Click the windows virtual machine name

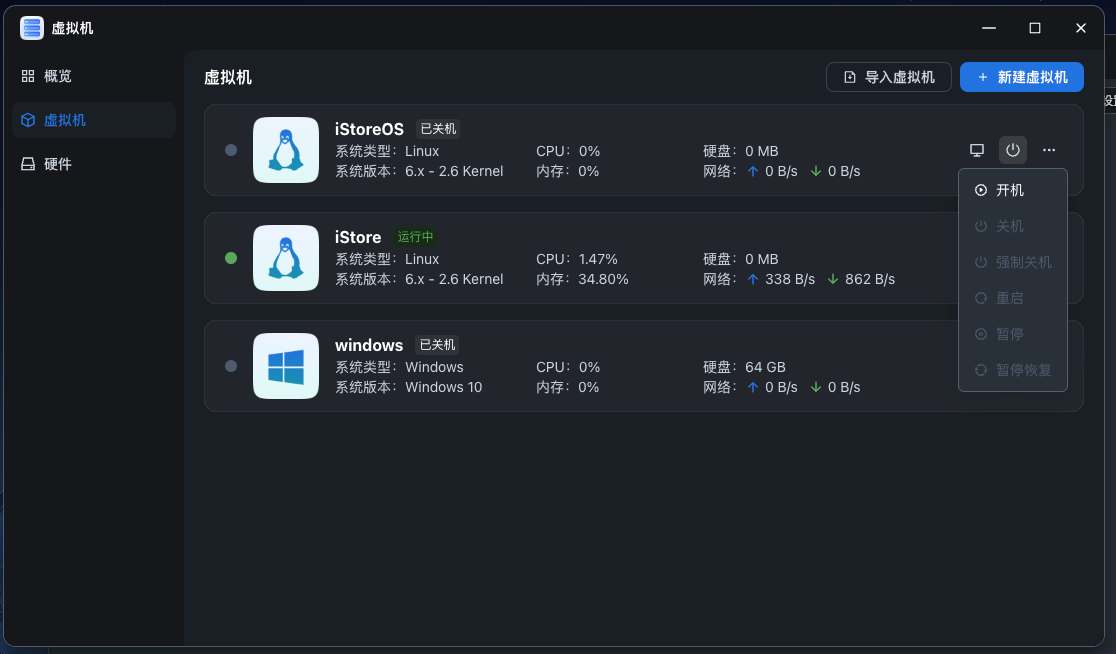tap(369, 345)
